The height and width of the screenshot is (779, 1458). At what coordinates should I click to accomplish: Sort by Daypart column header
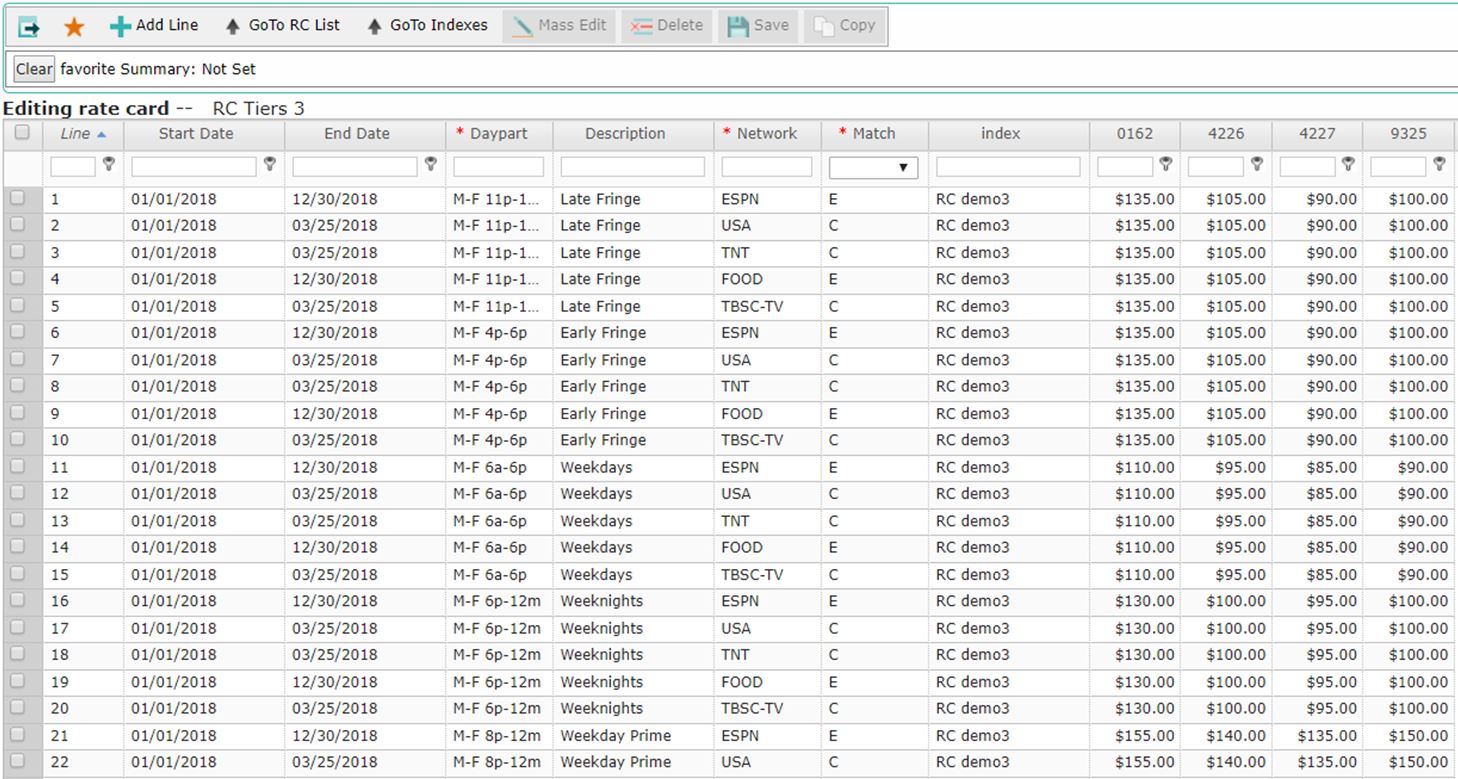tap(499, 134)
